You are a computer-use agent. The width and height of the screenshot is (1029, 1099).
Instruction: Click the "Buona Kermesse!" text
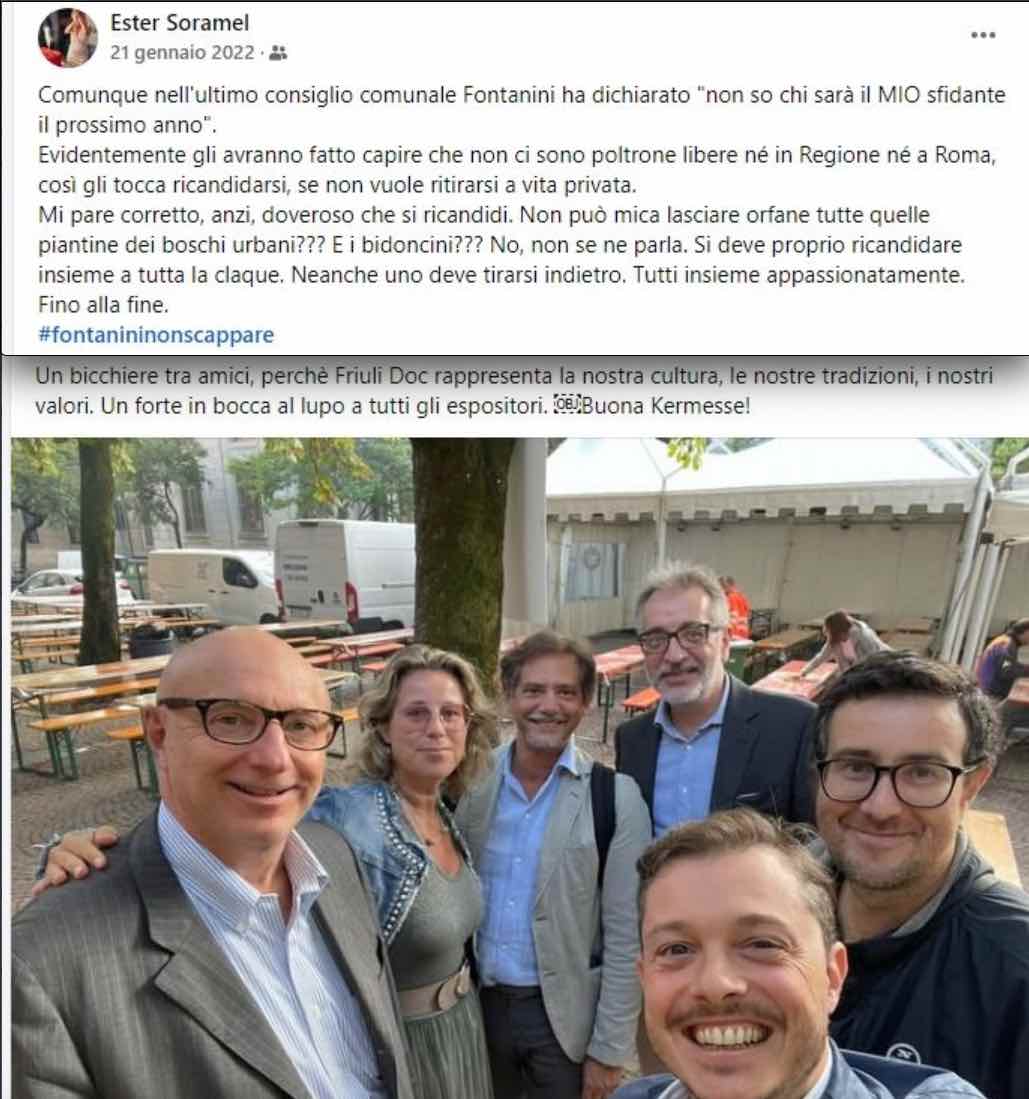(665, 405)
